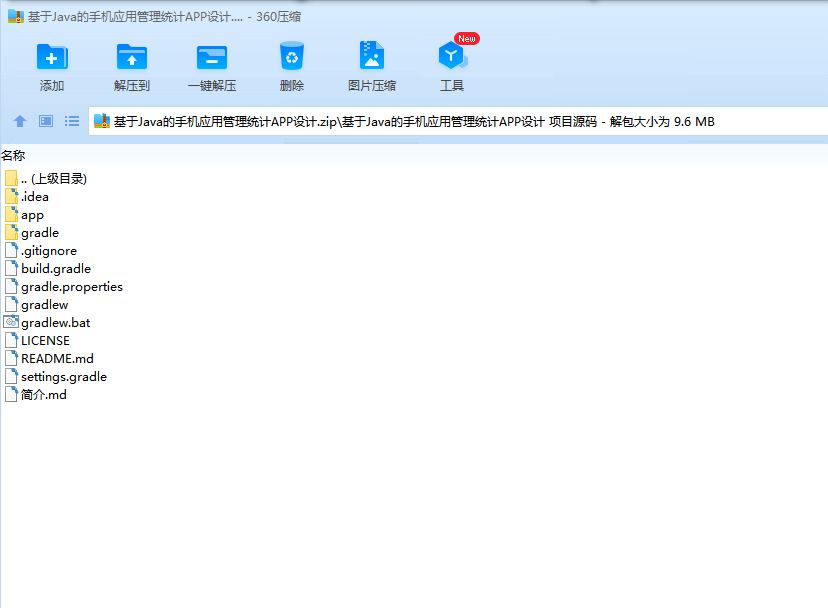Click the folder icon beside gradle
Viewport: 828px width, 608px height.
coord(12,232)
